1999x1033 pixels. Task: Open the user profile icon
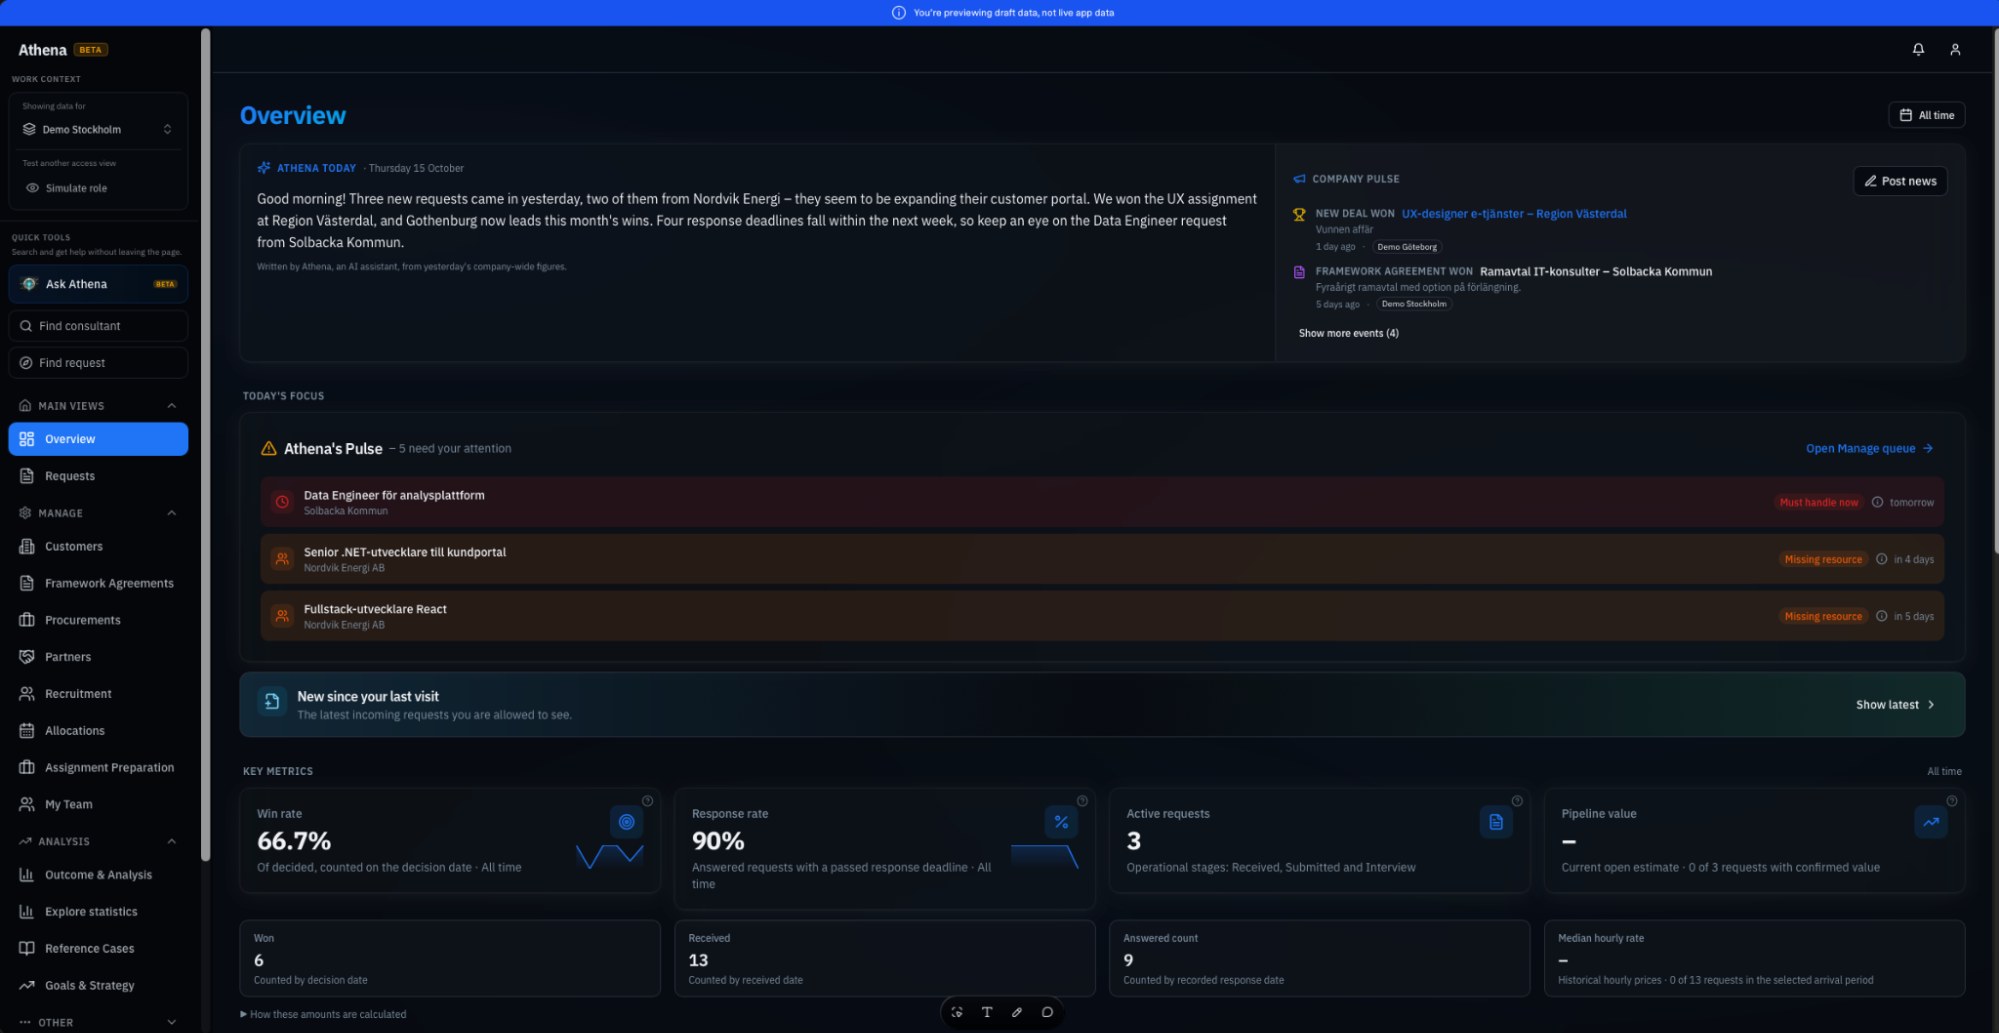tap(1955, 49)
